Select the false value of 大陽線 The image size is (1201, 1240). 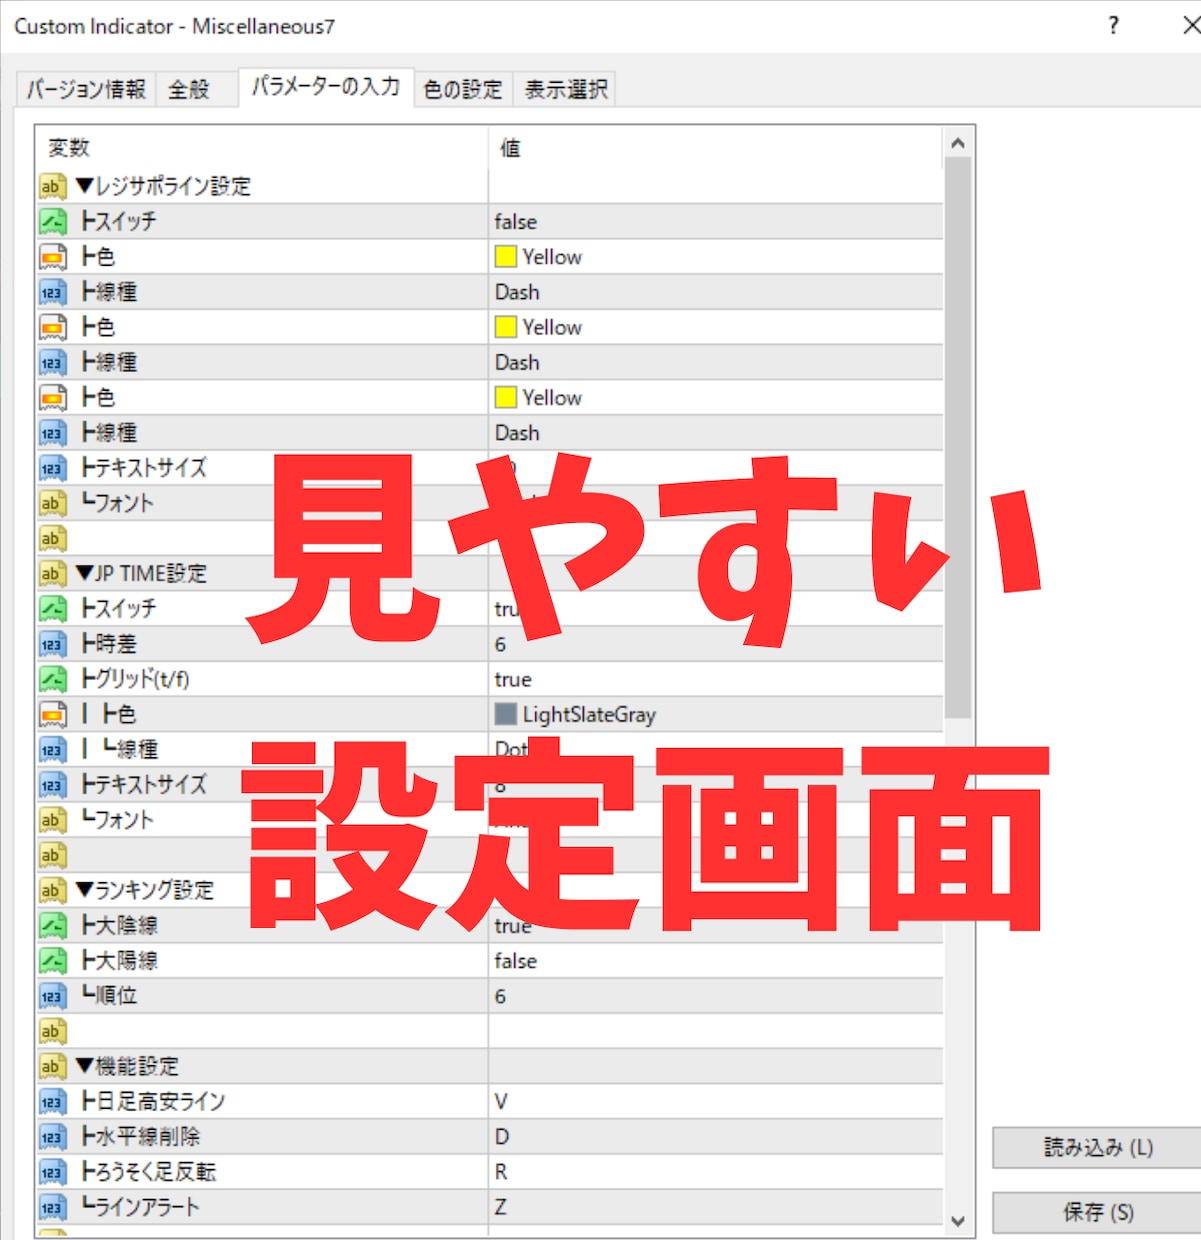click(x=516, y=961)
